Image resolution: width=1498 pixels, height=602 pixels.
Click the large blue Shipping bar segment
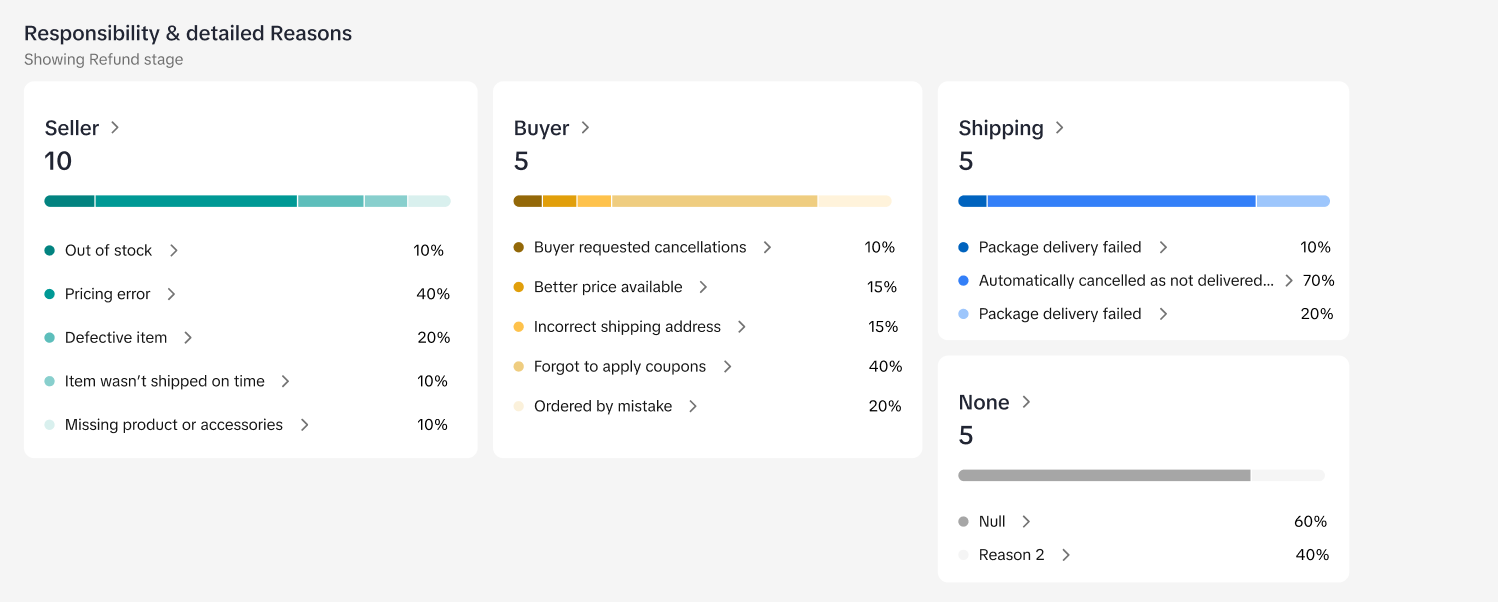pyautogui.click(x=1120, y=201)
